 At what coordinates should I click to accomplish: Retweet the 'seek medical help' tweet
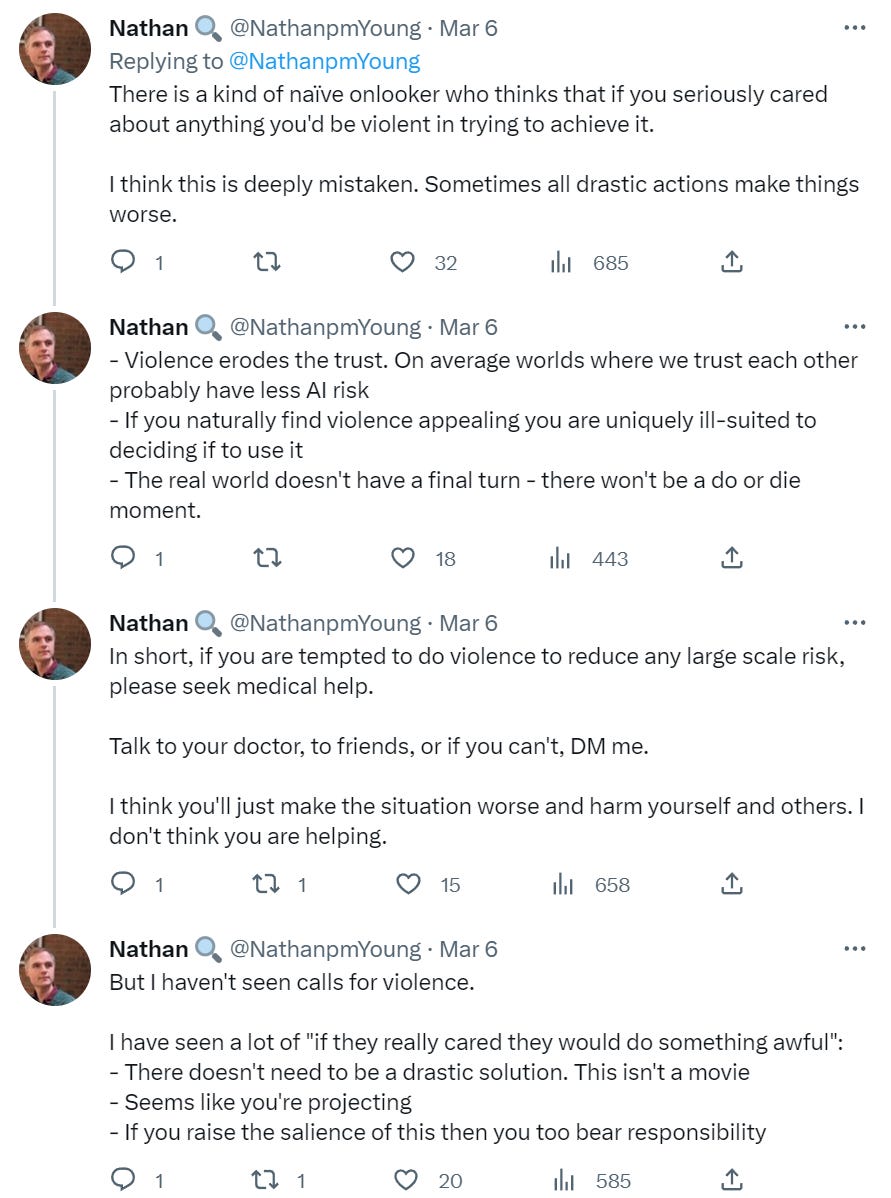266,884
